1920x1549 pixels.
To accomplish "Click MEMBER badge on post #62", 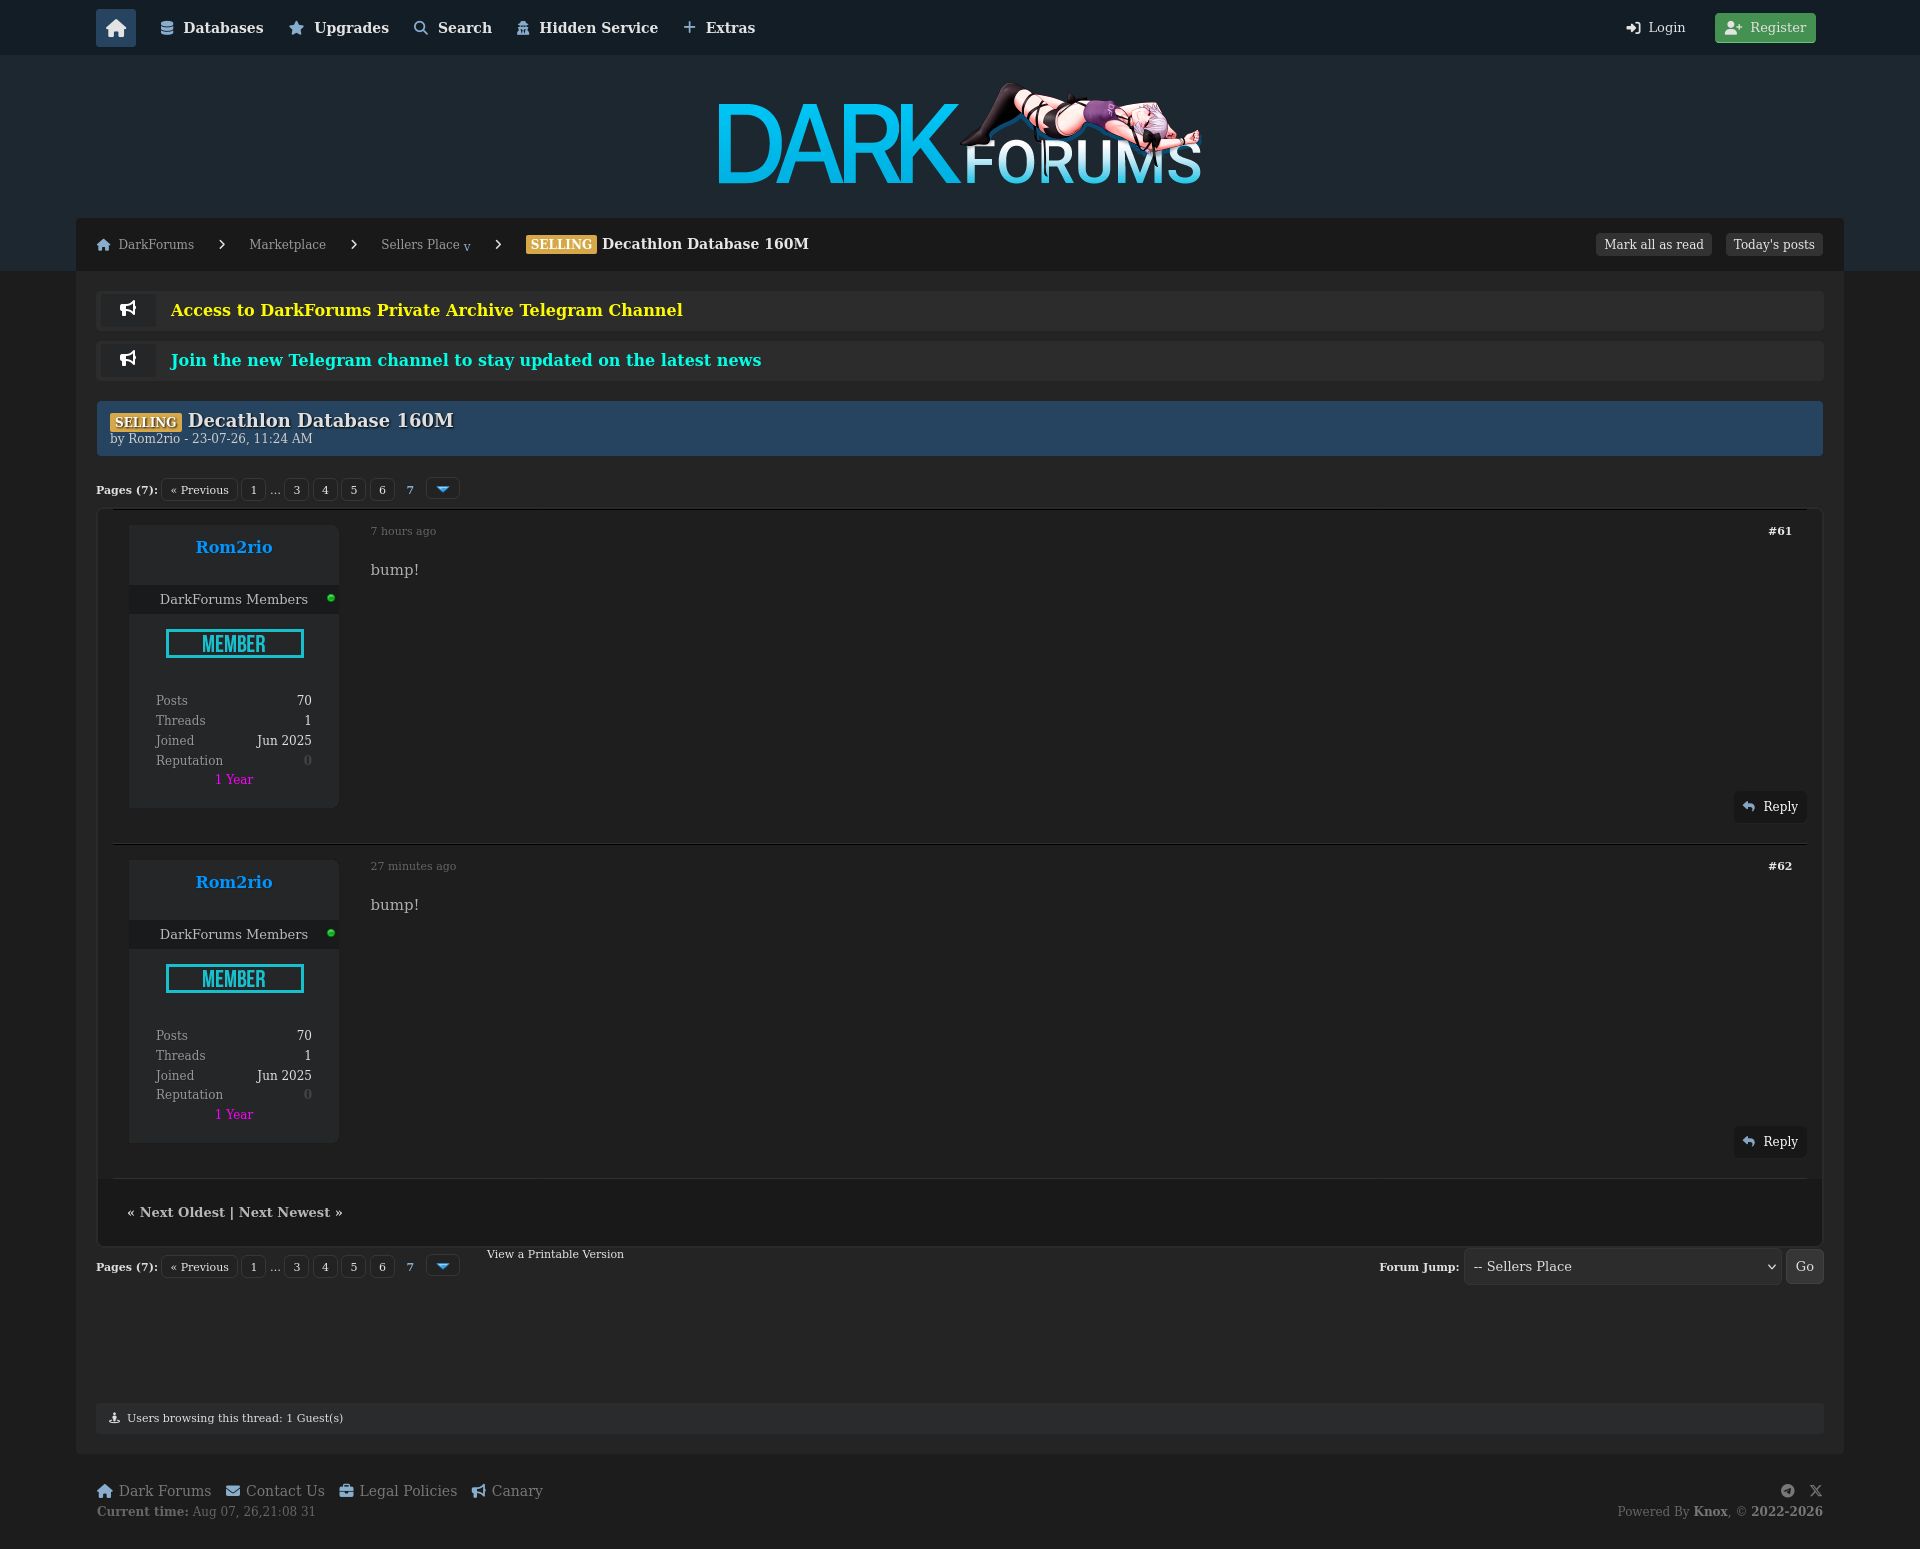I will [235, 979].
